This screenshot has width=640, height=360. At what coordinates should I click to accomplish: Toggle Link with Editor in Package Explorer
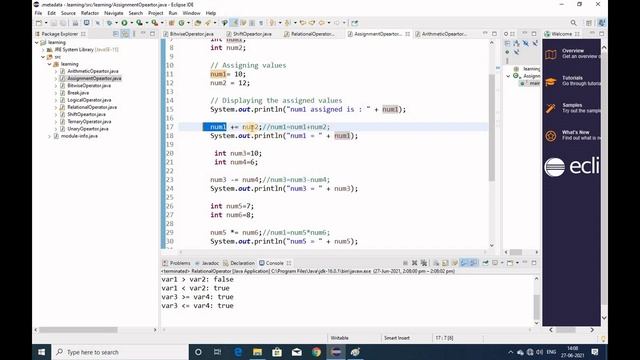125,34
